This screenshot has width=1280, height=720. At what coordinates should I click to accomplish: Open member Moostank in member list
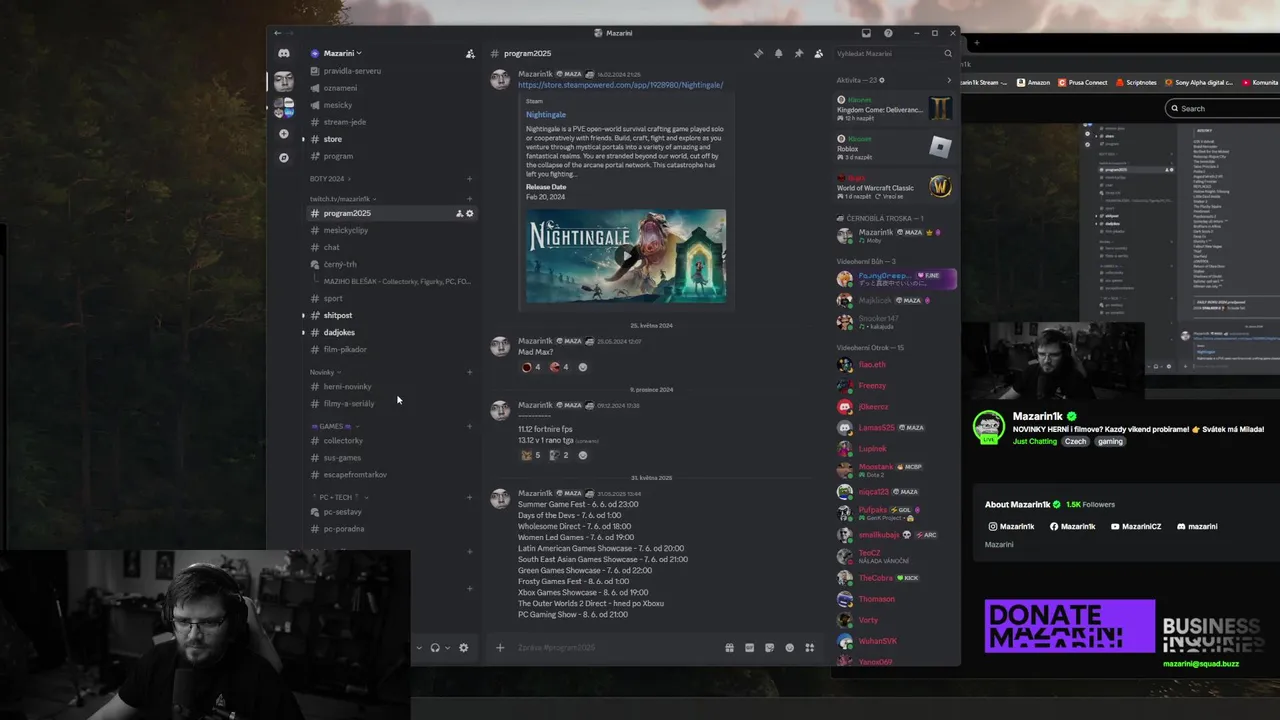point(895,470)
